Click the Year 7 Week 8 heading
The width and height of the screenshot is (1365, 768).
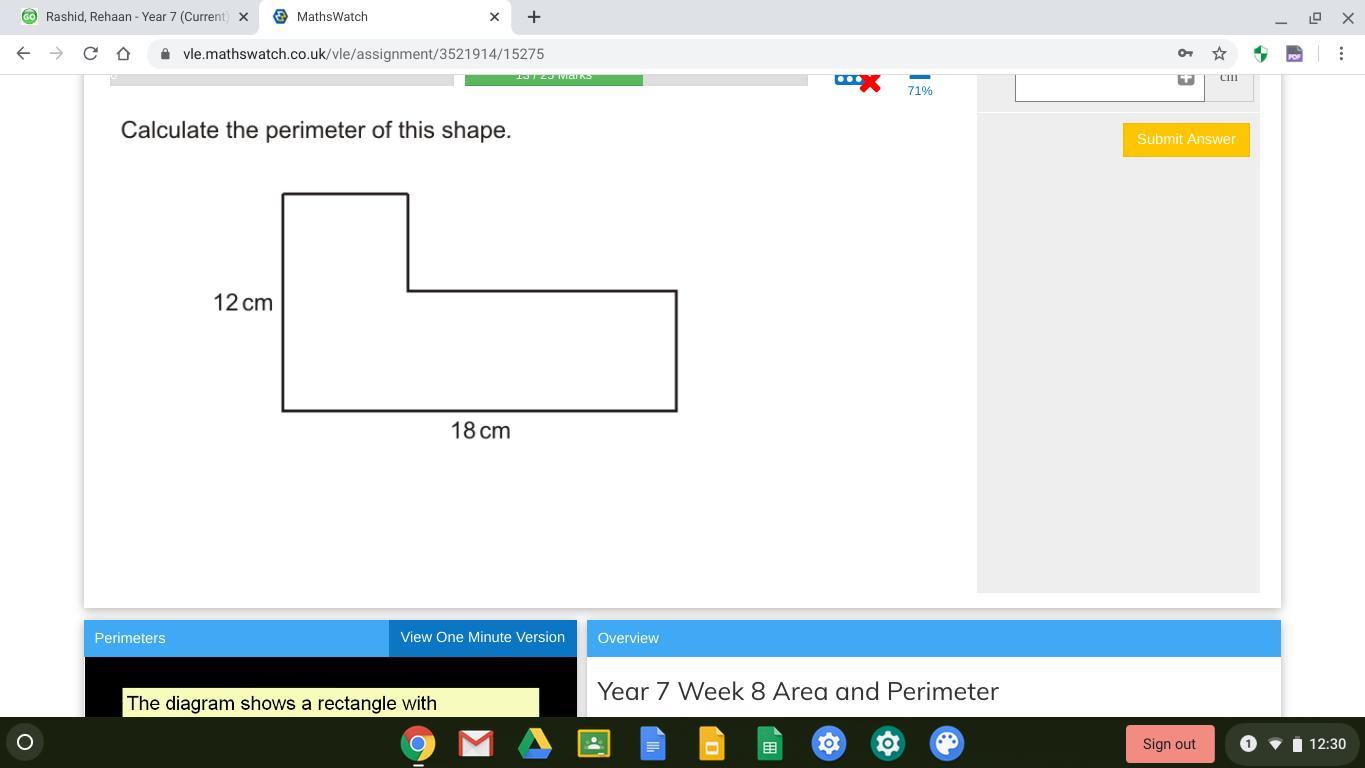[798, 691]
